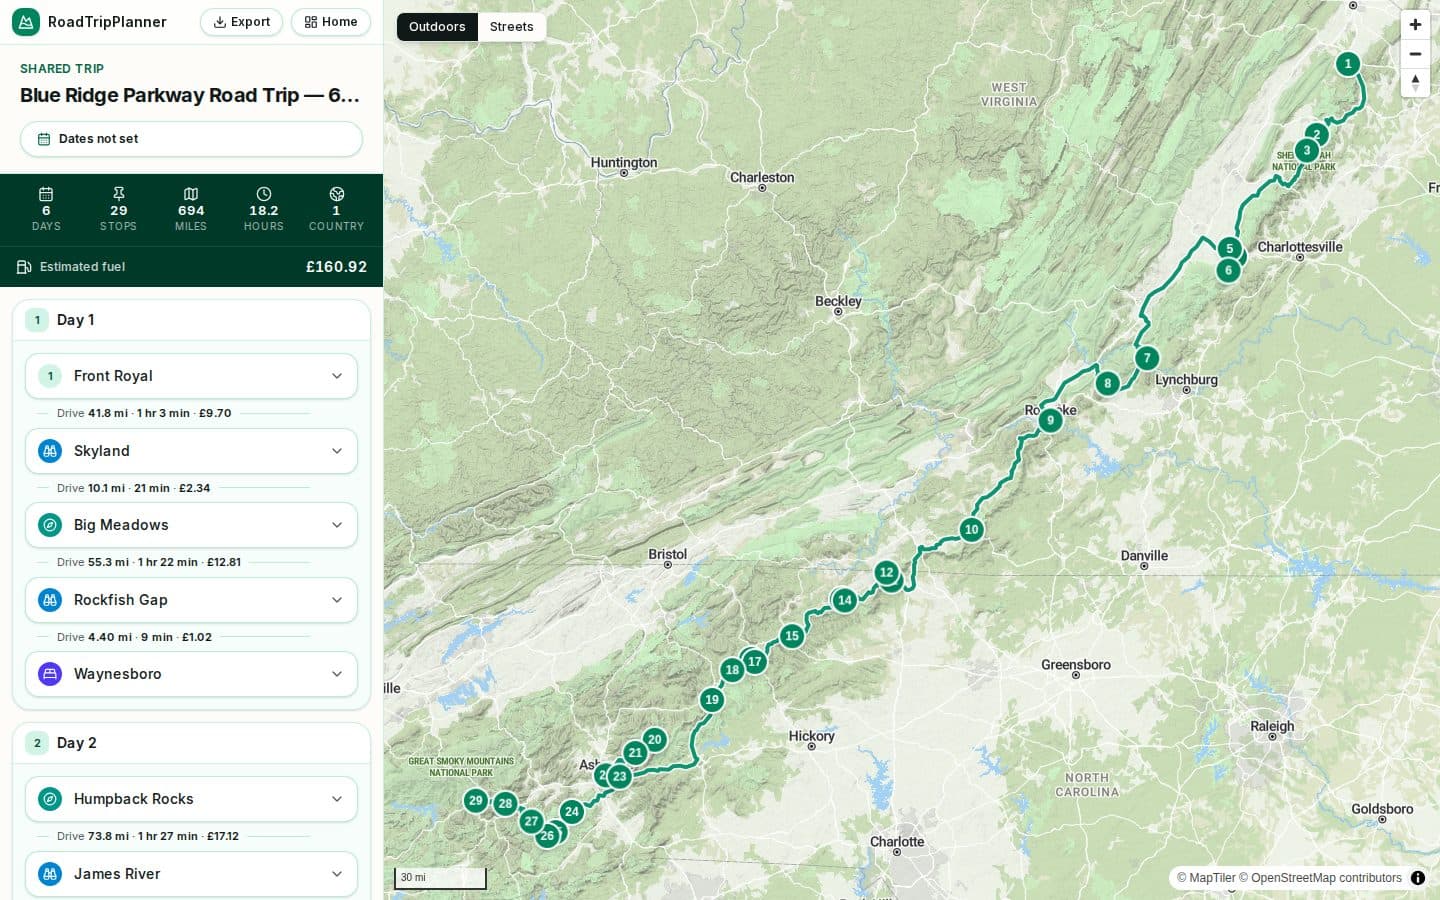1440x900 pixels.
Task: Expand the Skyland stop chevron
Action: (x=337, y=451)
